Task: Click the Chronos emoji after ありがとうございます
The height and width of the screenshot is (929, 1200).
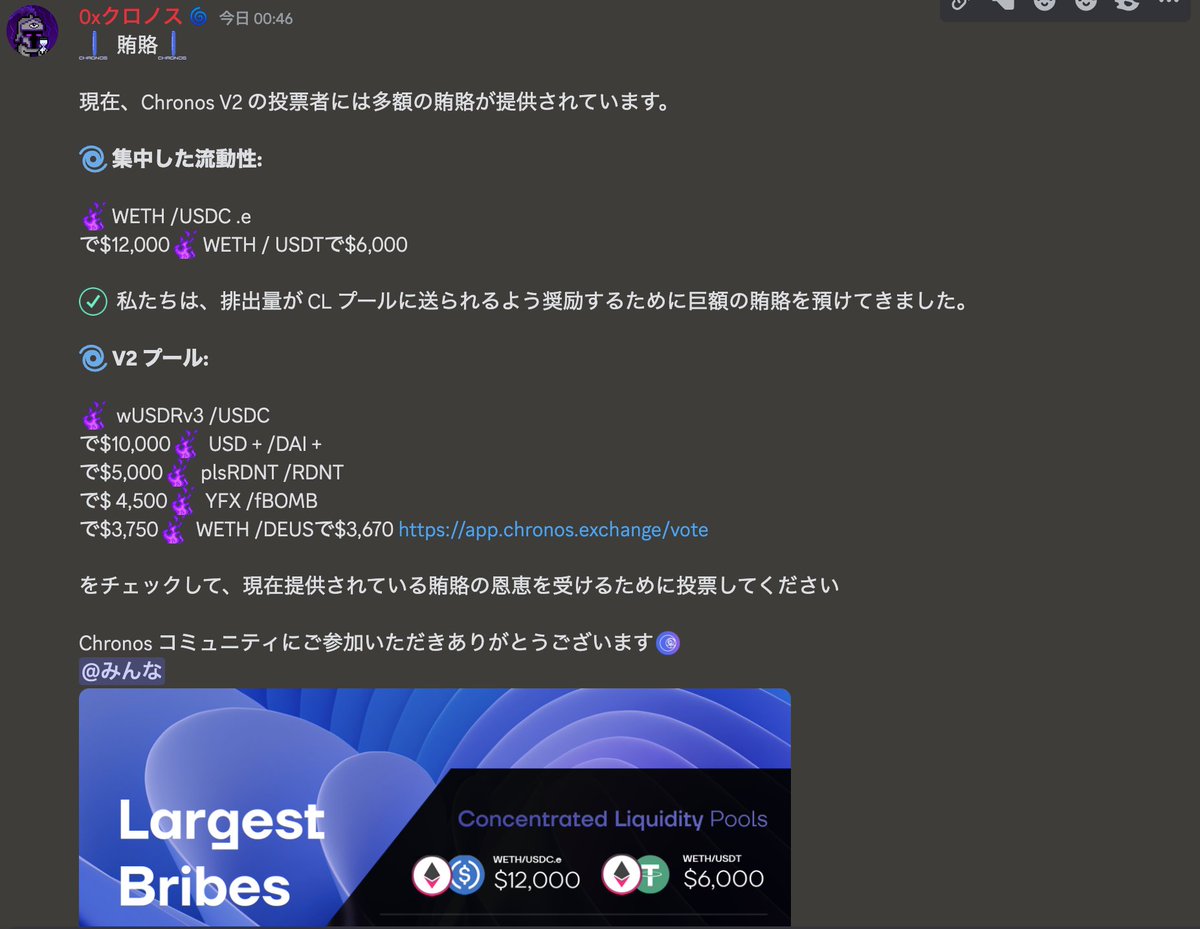Action: pyautogui.click(x=667, y=643)
